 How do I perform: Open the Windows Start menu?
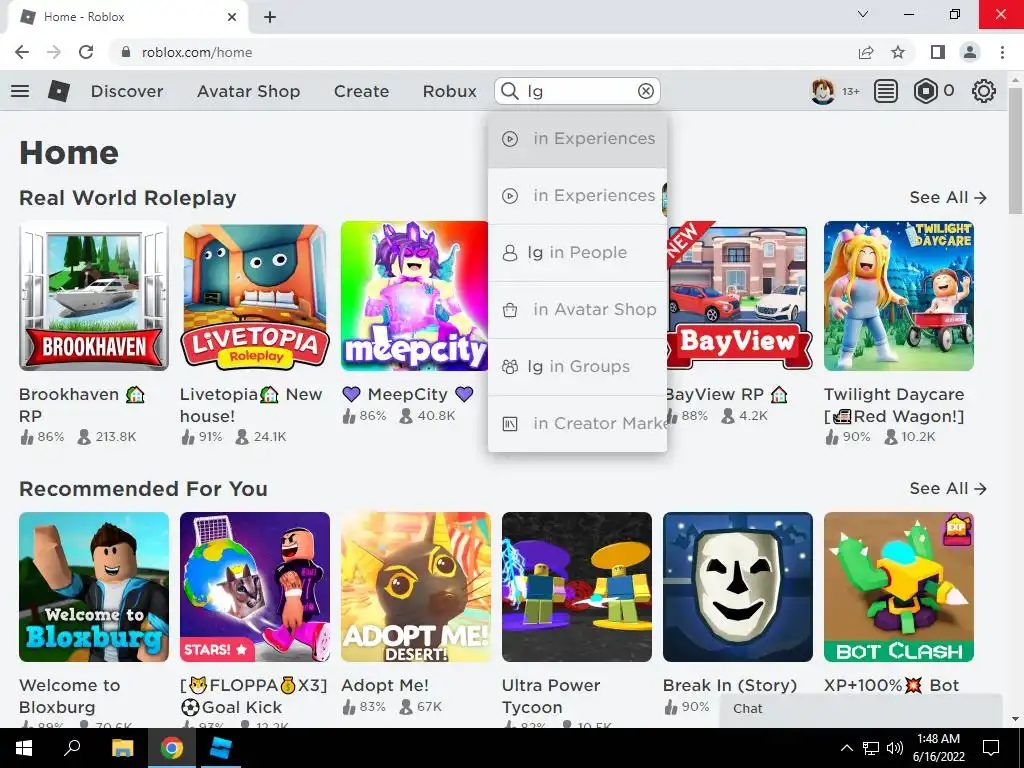24,748
